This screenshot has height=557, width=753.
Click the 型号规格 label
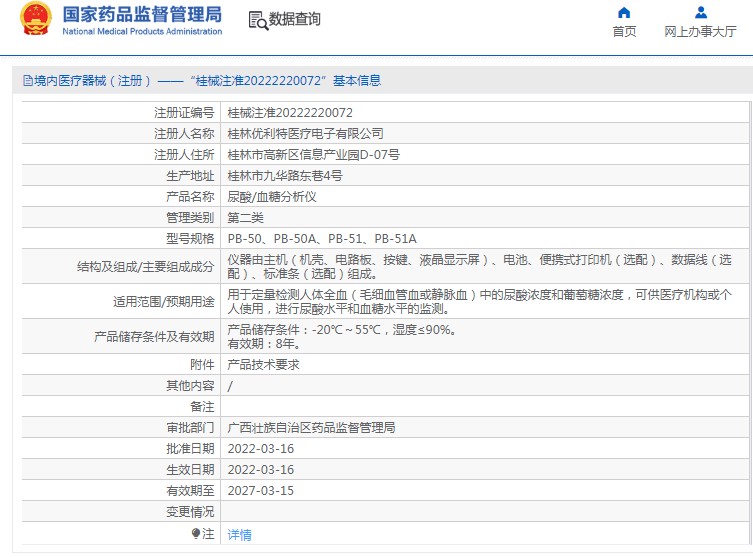pos(190,239)
